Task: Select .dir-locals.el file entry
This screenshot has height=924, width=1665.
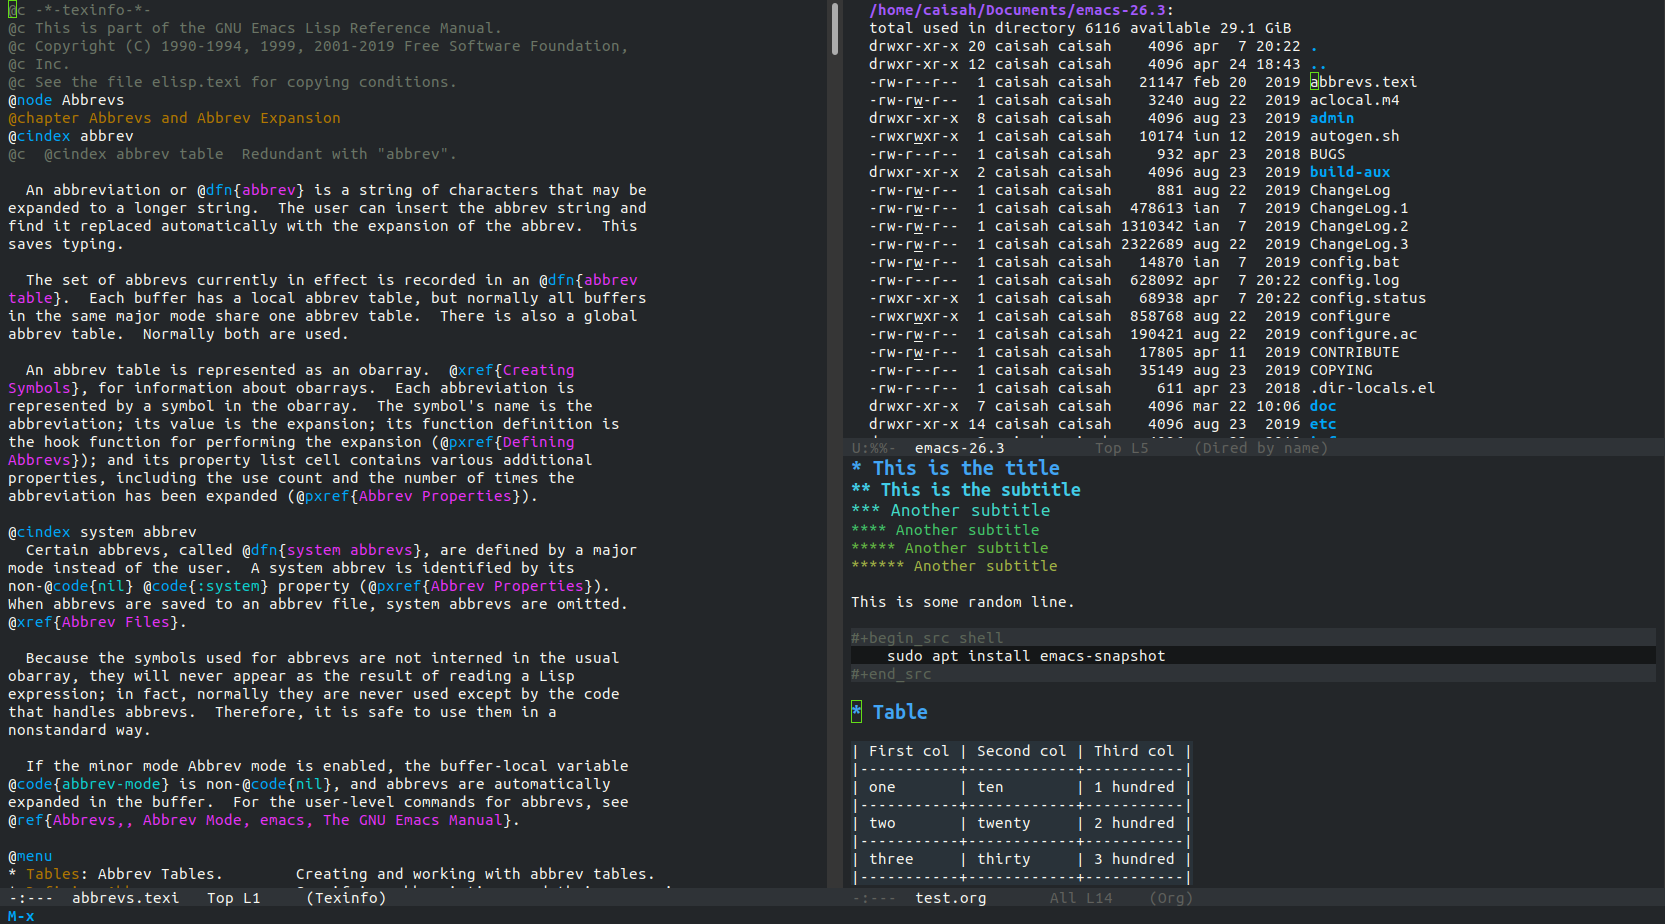Action: (1372, 388)
